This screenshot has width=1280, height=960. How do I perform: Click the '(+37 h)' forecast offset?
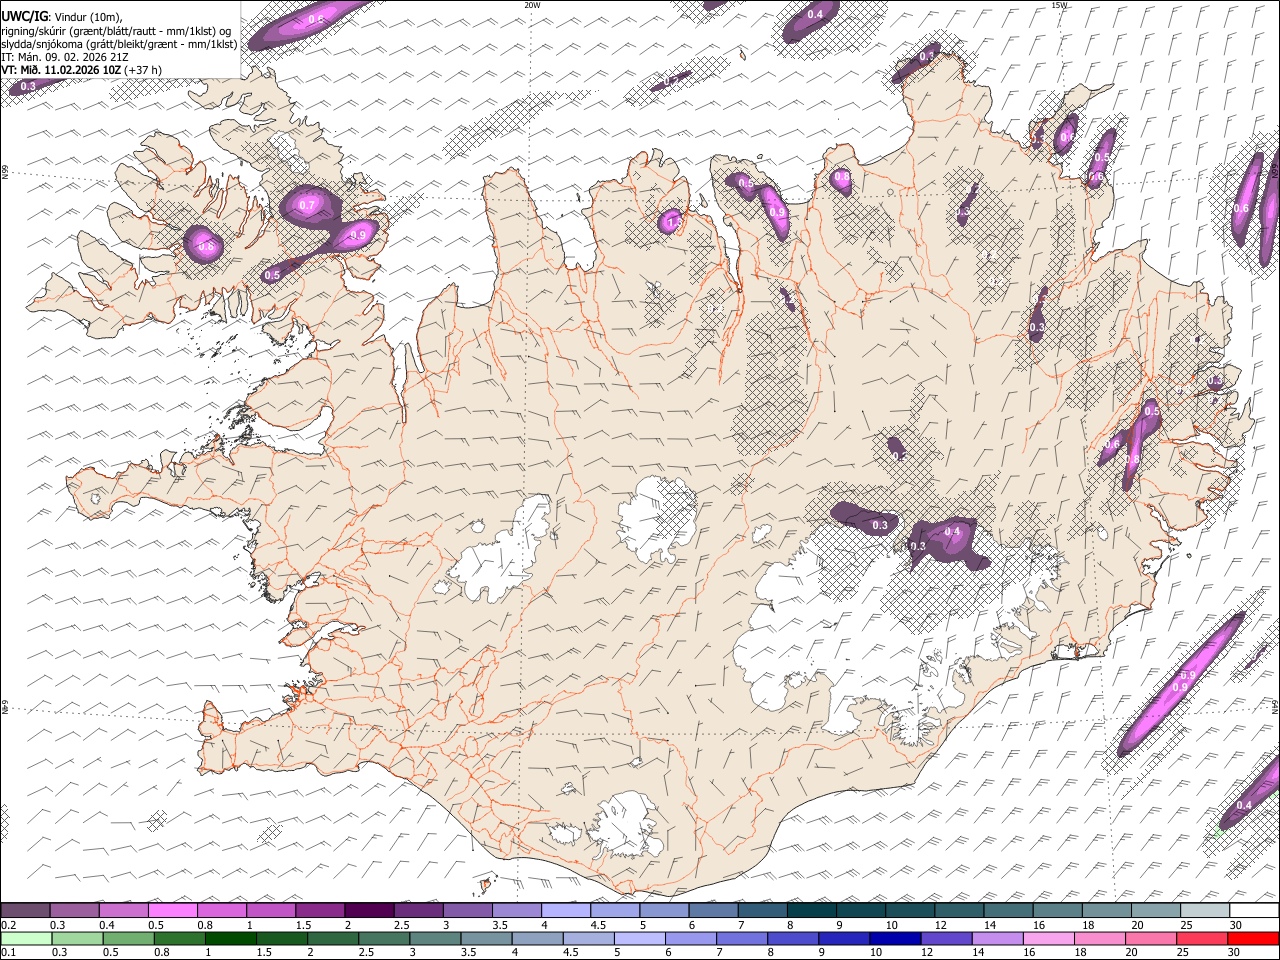pyautogui.click(x=143, y=70)
